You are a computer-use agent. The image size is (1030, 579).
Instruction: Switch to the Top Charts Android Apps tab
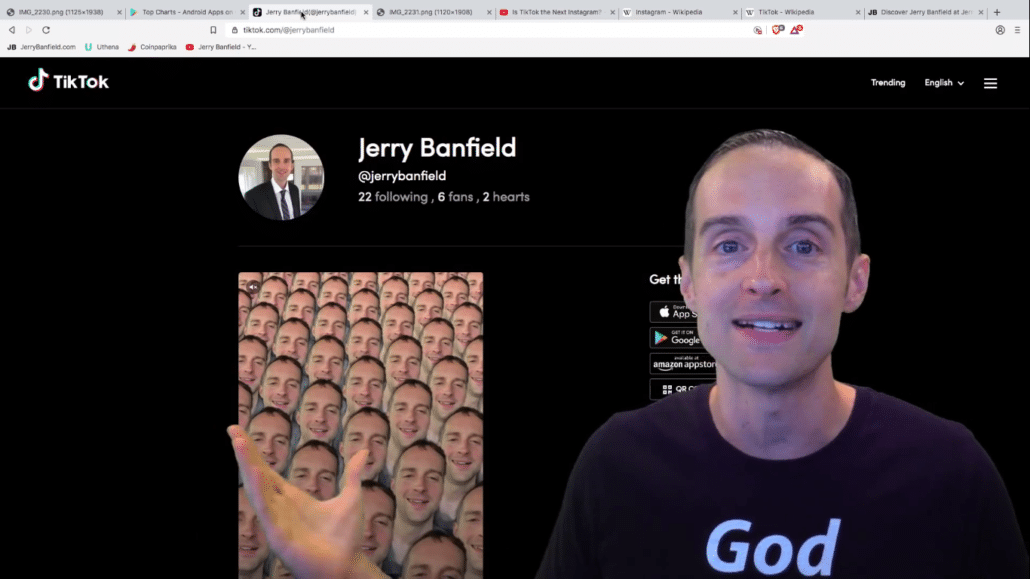pos(187,12)
